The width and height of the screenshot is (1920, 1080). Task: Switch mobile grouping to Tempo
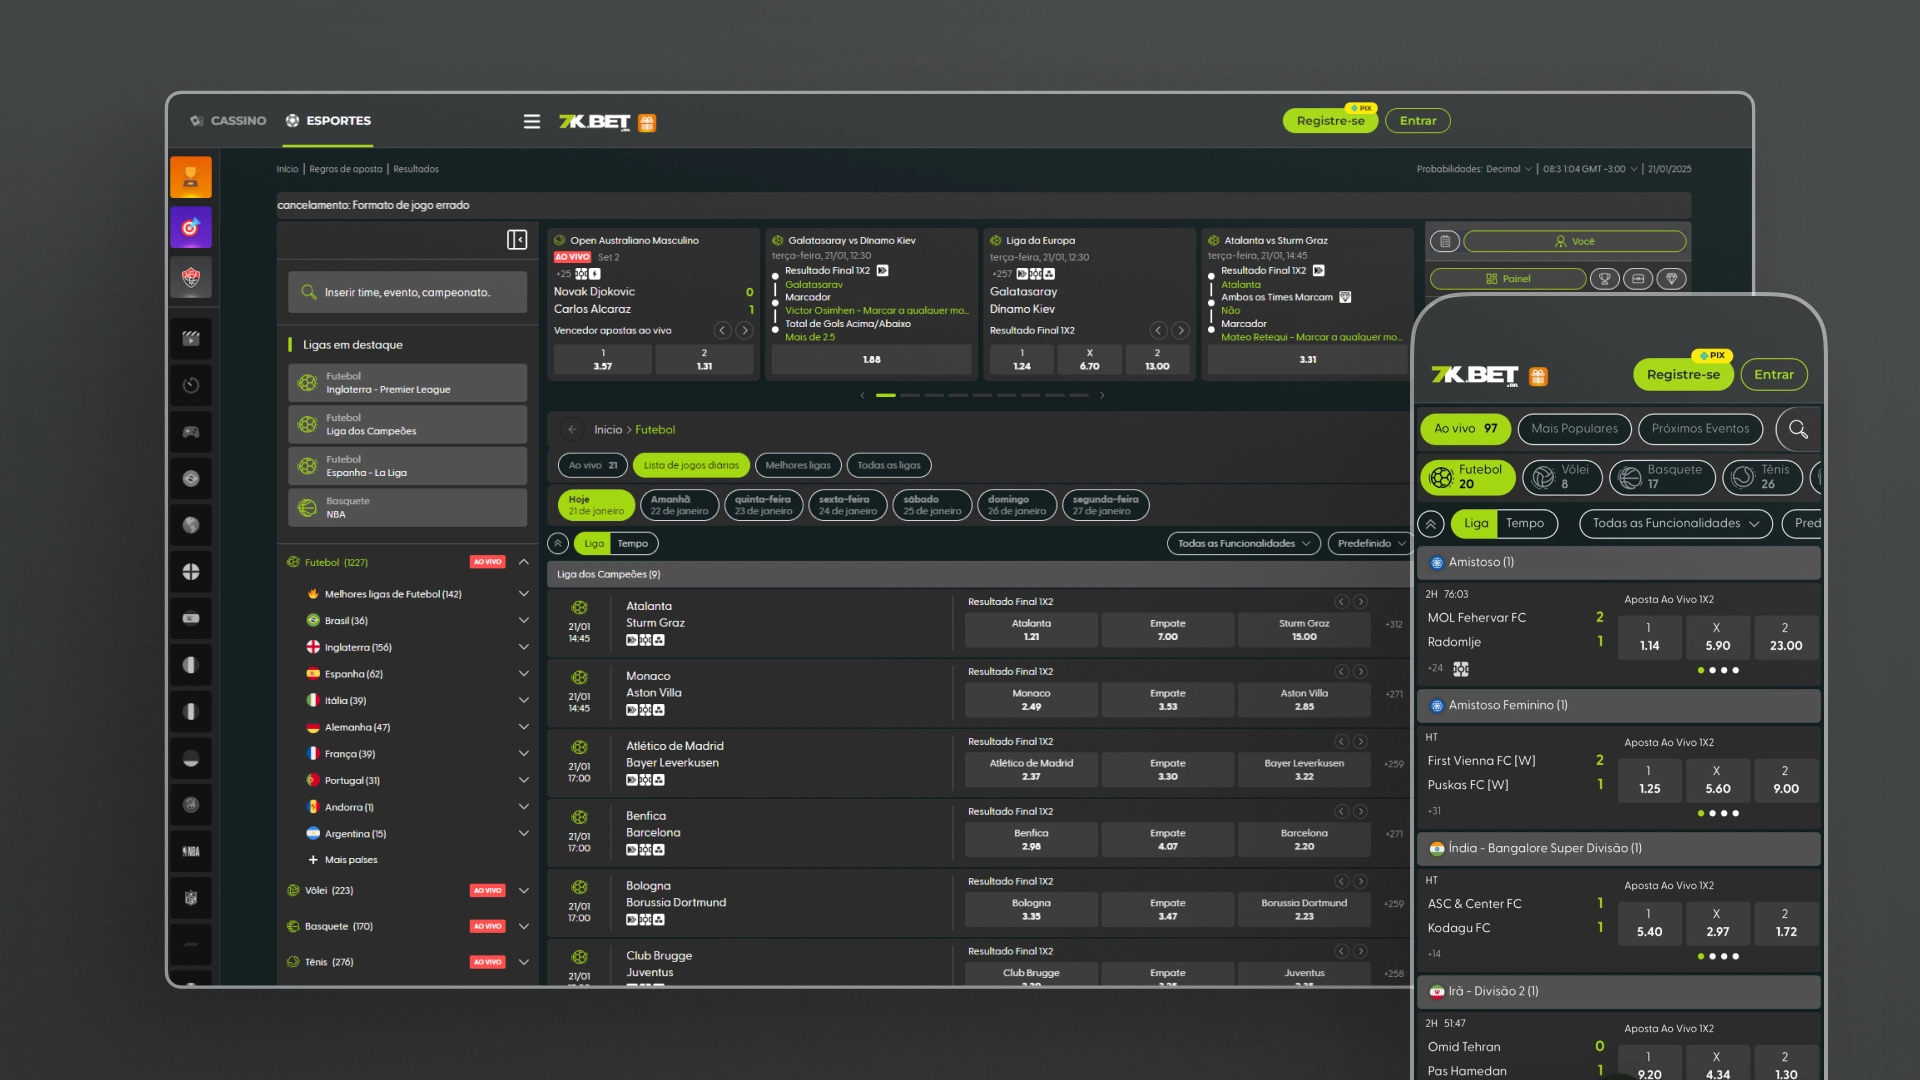pyautogui.click(x=1525, y=524)
